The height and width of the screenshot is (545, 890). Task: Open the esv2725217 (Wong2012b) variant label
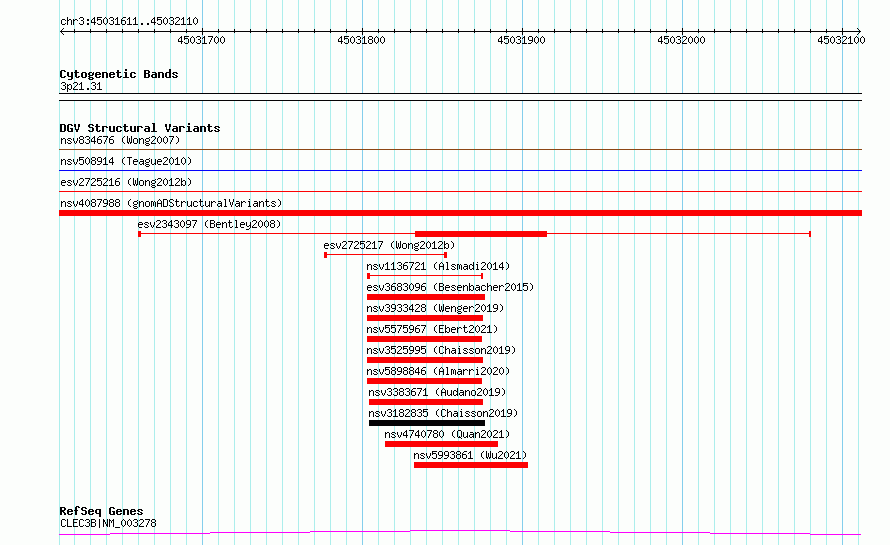pyautogui.click(x=389, y=245)
